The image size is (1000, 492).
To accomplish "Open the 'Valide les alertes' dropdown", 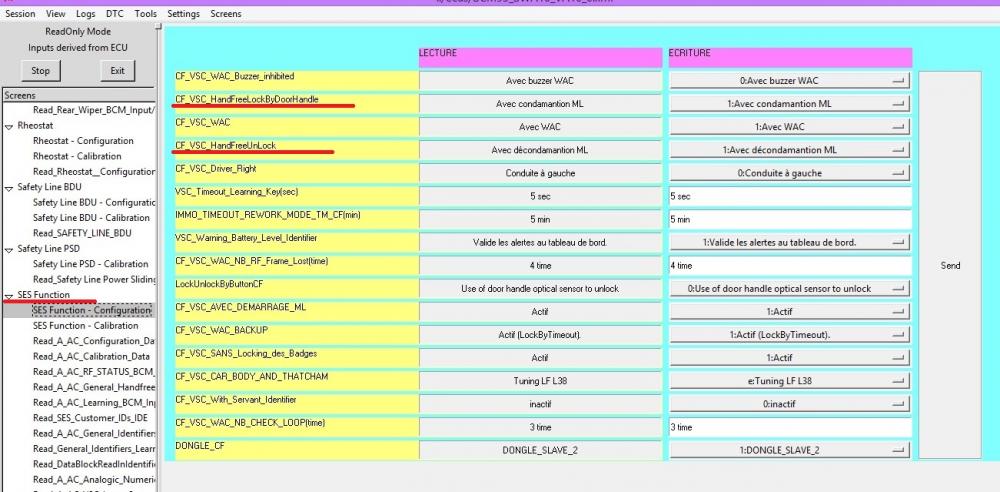I will [790, 242].
